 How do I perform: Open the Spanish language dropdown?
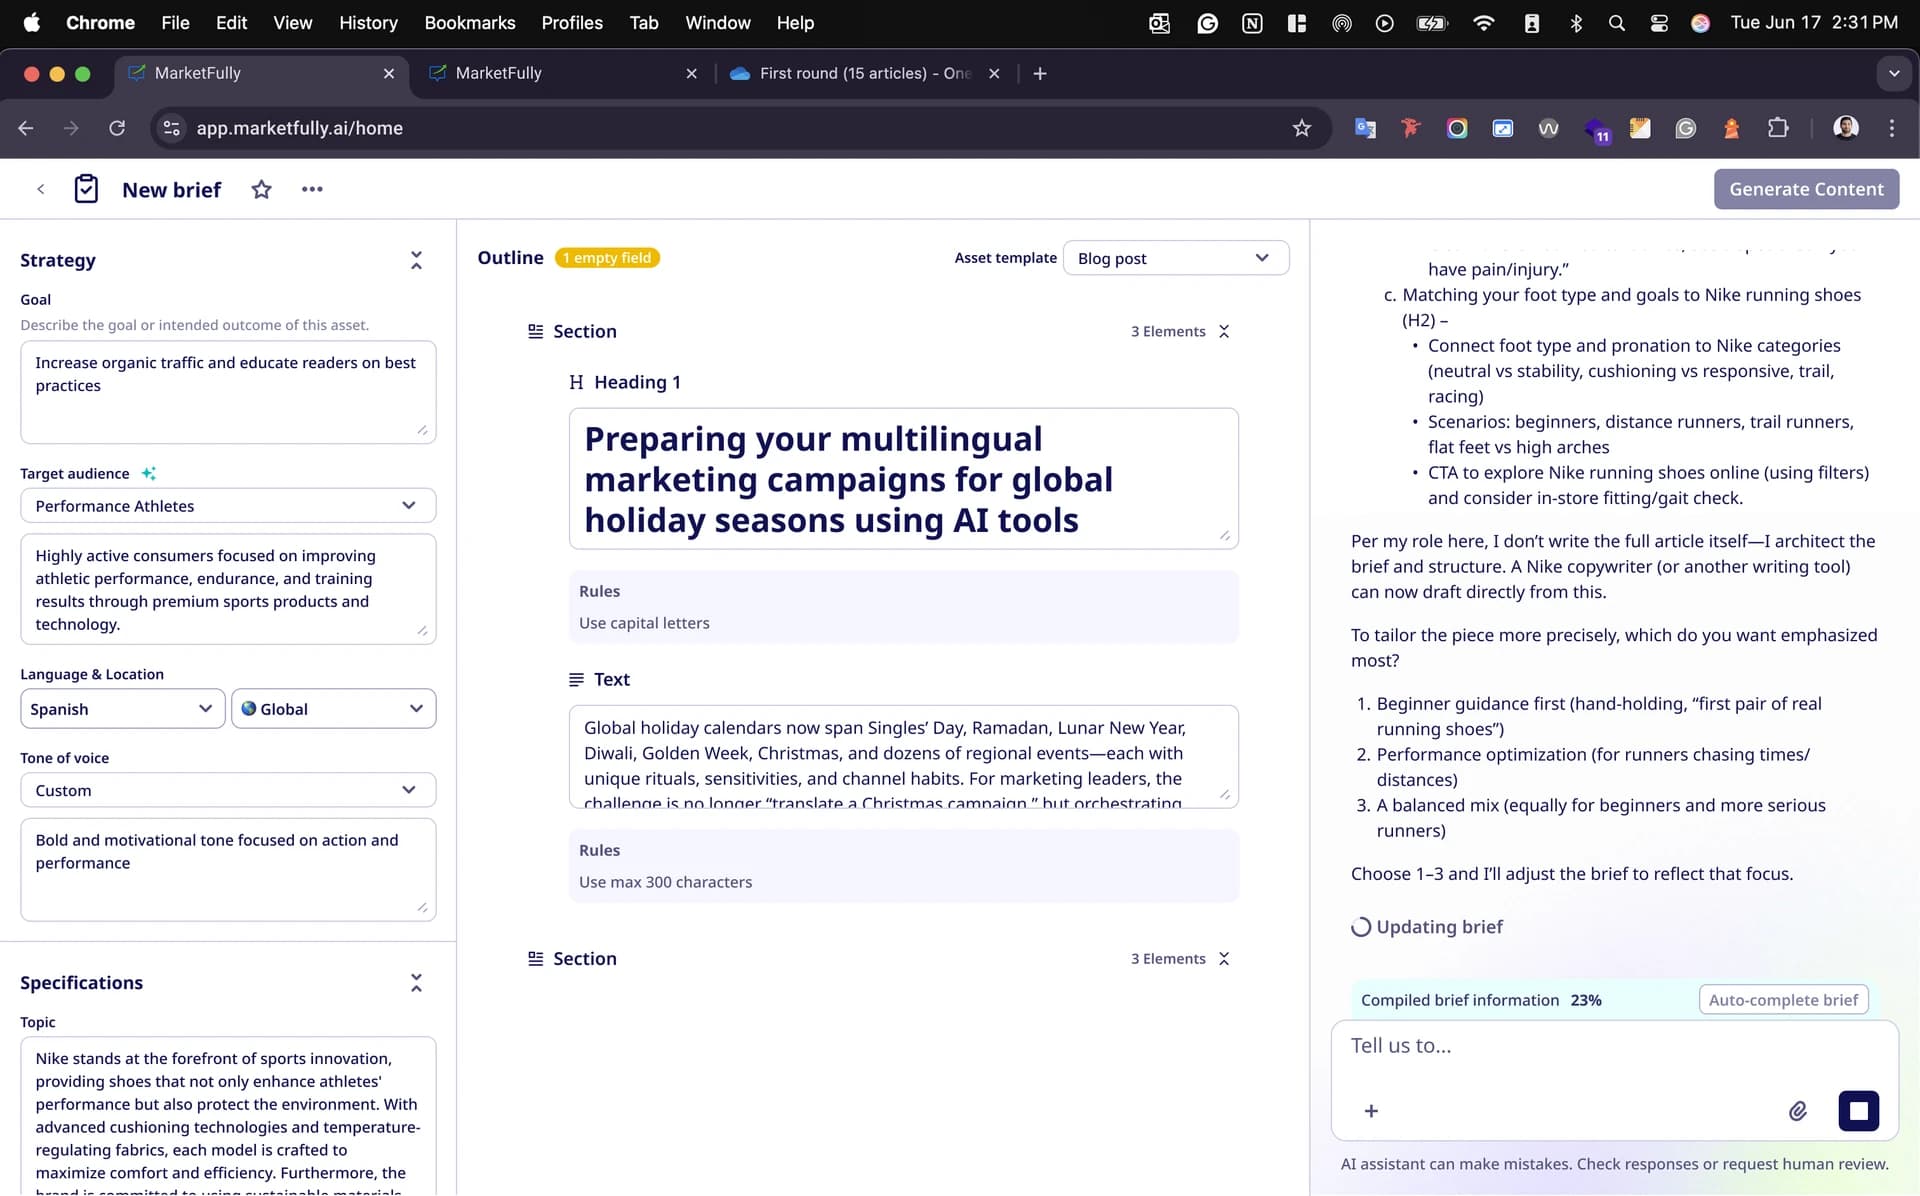click(x=122, y=708)
